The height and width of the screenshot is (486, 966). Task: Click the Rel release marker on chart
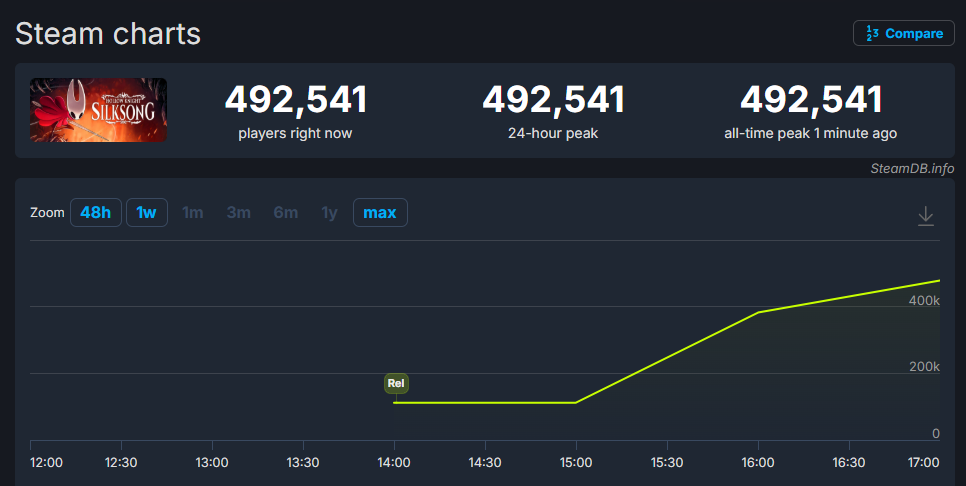[396, 383]
